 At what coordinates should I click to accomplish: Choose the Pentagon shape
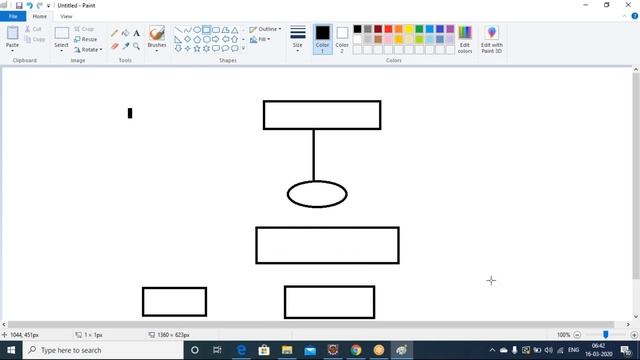[x=197, y=39]
